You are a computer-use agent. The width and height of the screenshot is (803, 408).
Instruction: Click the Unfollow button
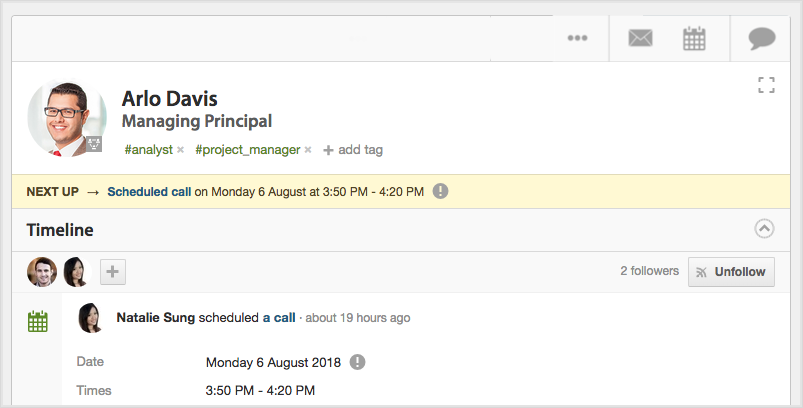731,272
